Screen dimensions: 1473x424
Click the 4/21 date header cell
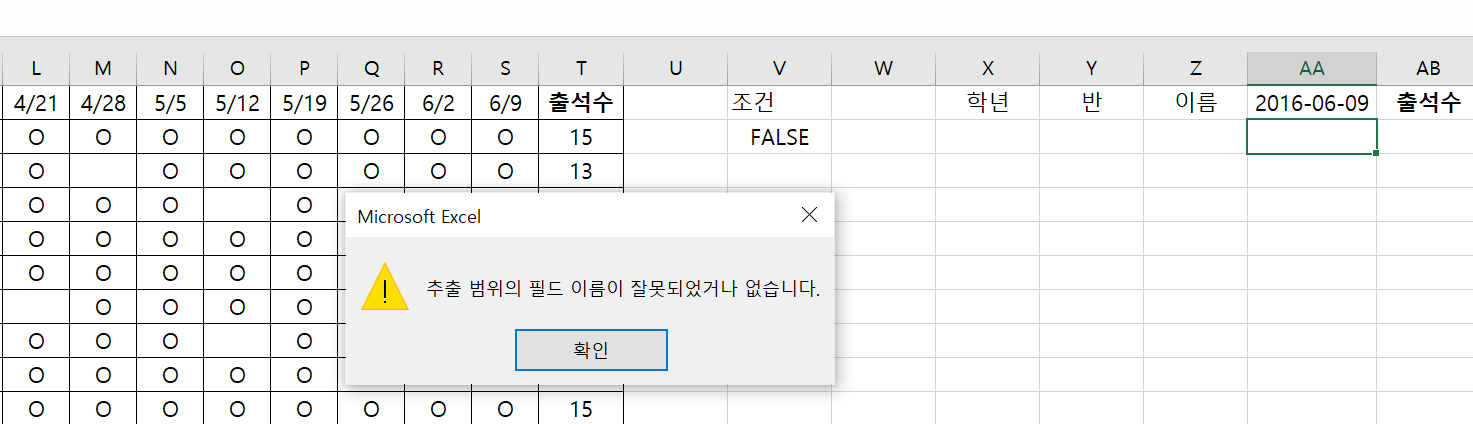[36, 103]
